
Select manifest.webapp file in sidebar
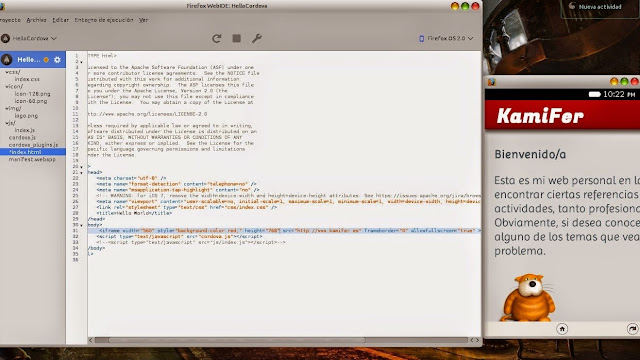32,159
